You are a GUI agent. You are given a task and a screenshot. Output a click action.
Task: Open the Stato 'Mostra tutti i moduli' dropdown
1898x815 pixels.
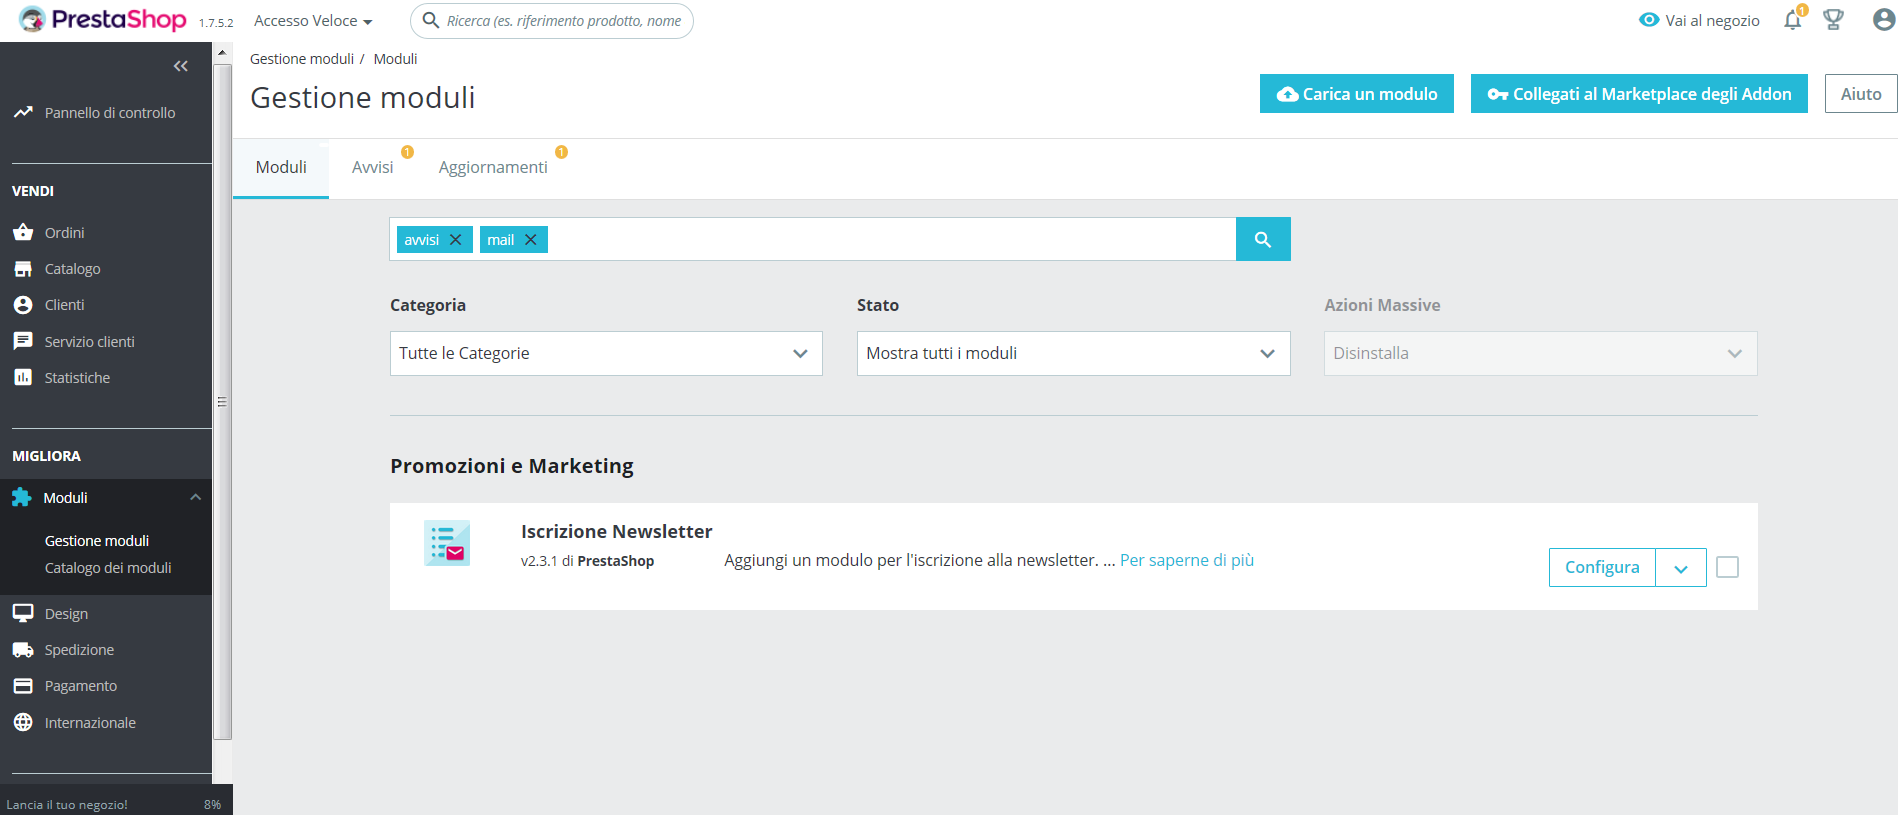click(x=1072, y=353)
